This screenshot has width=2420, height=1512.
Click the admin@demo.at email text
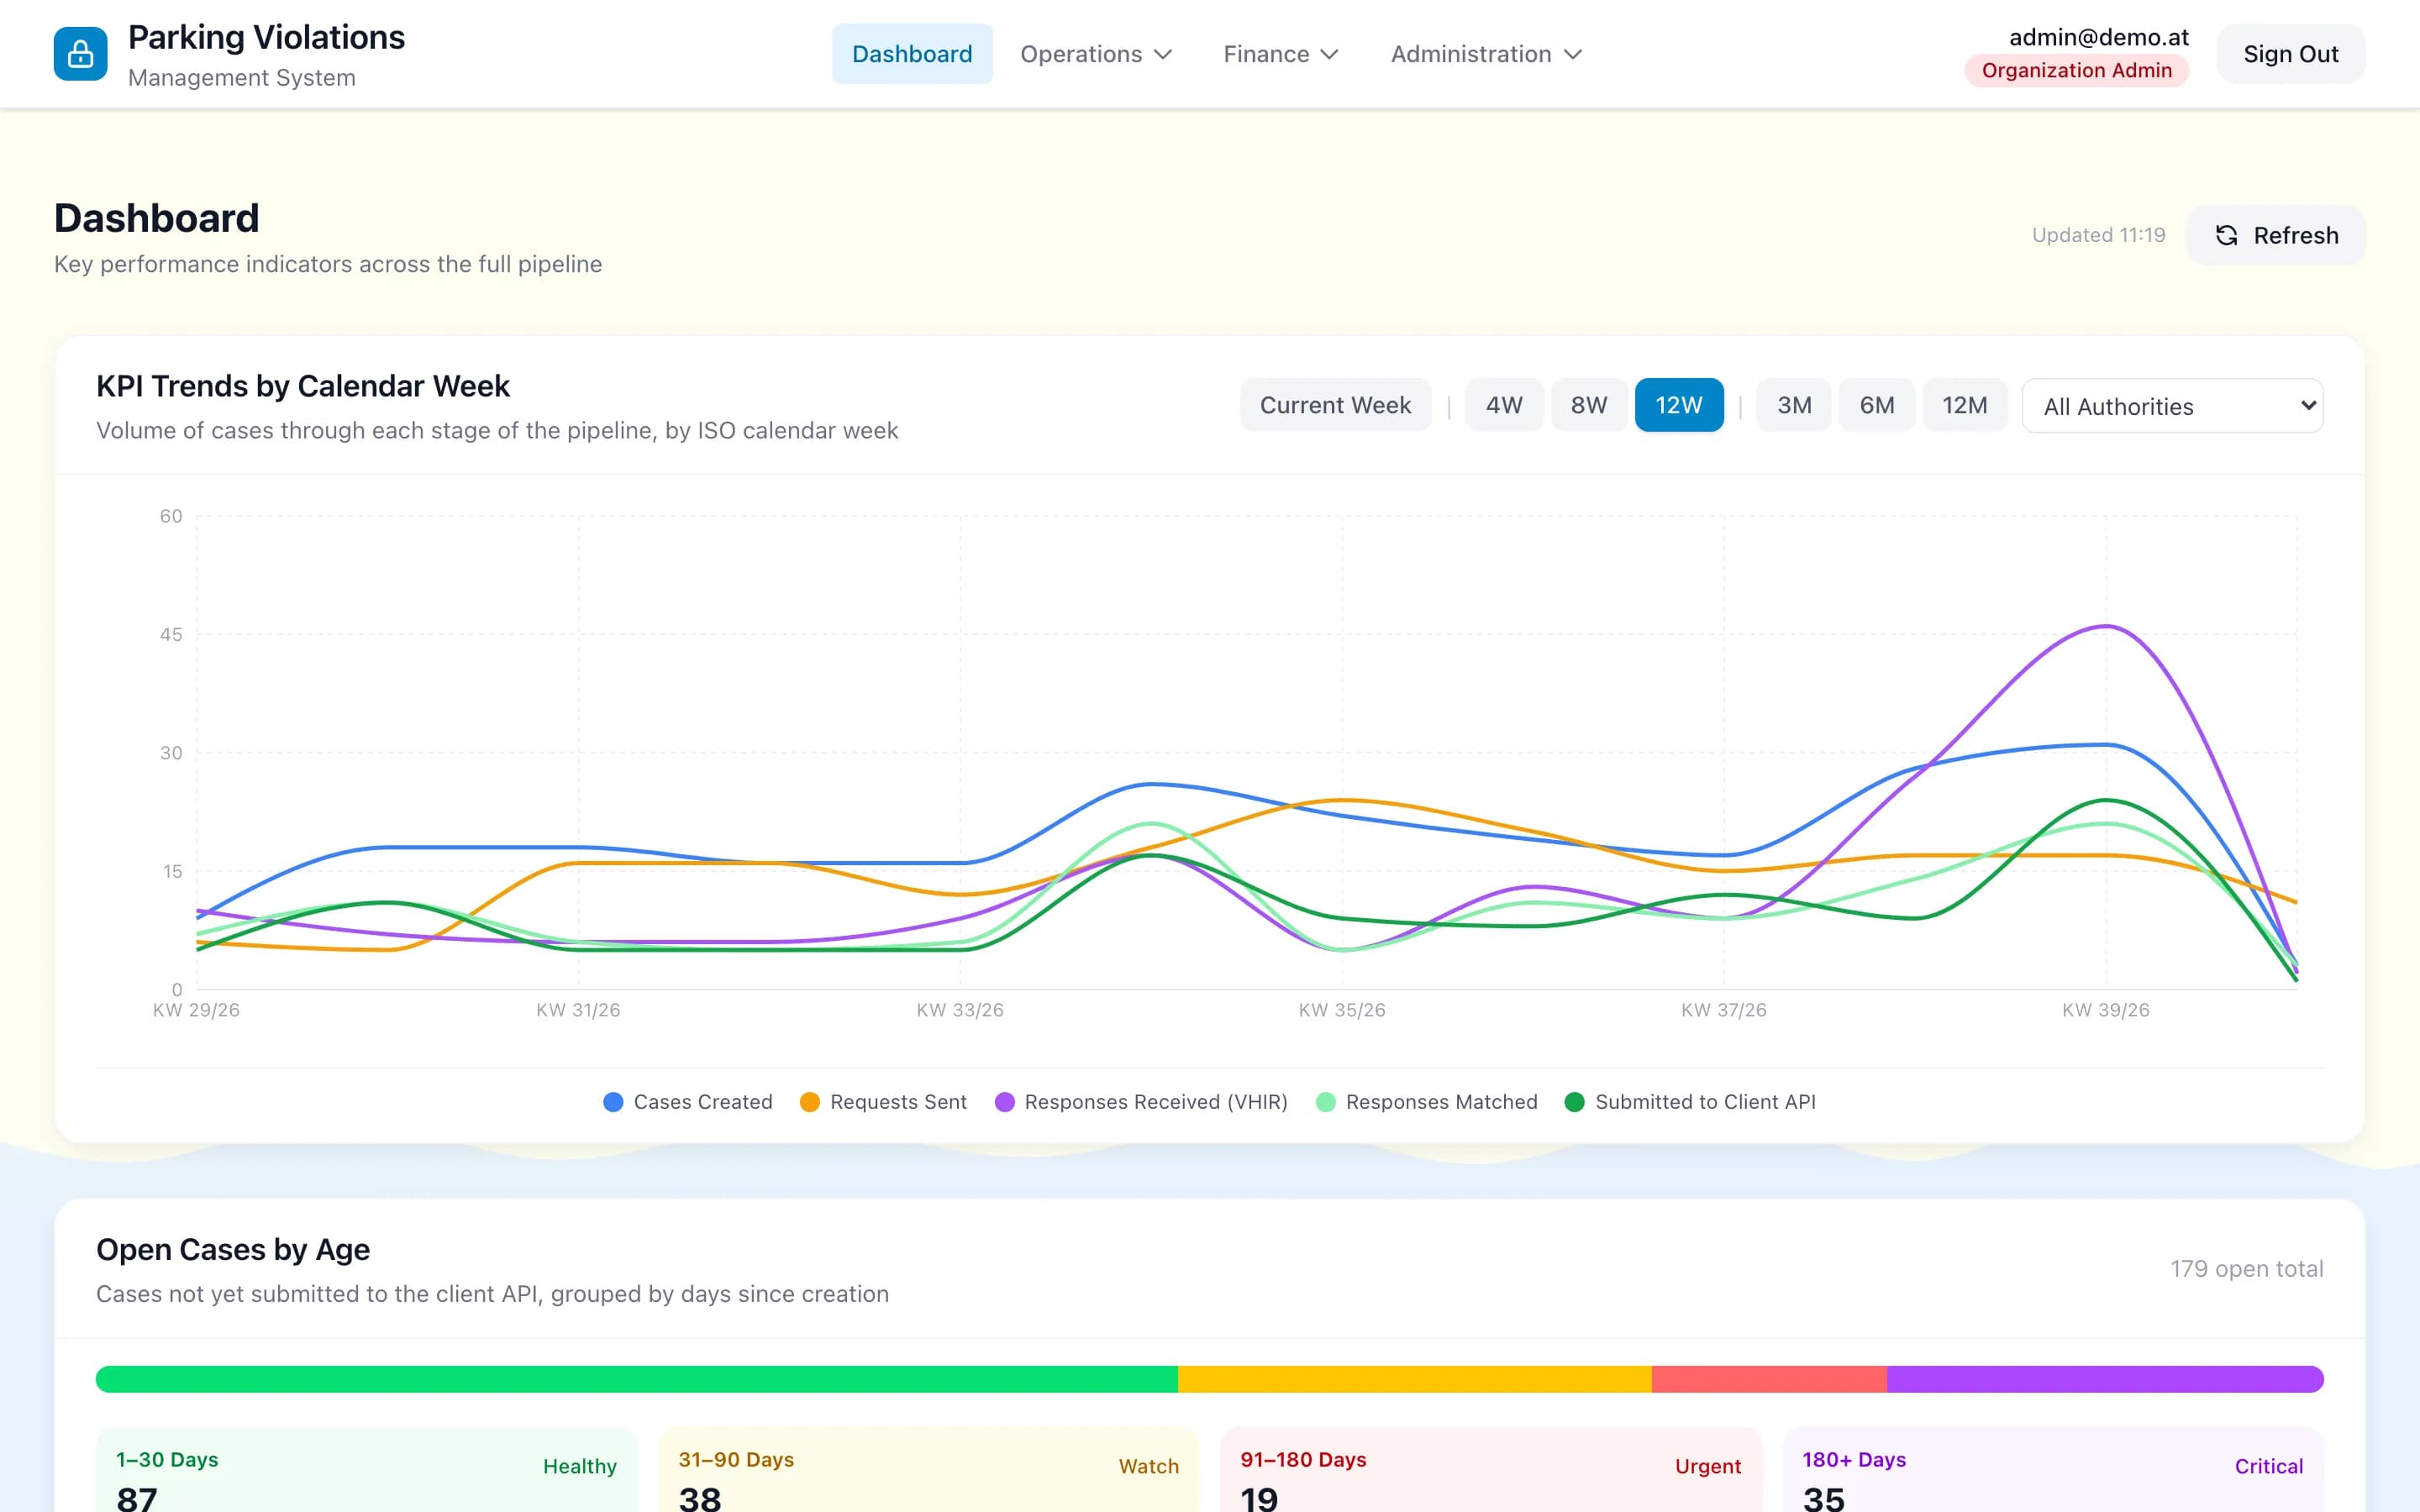[2099, 37]
